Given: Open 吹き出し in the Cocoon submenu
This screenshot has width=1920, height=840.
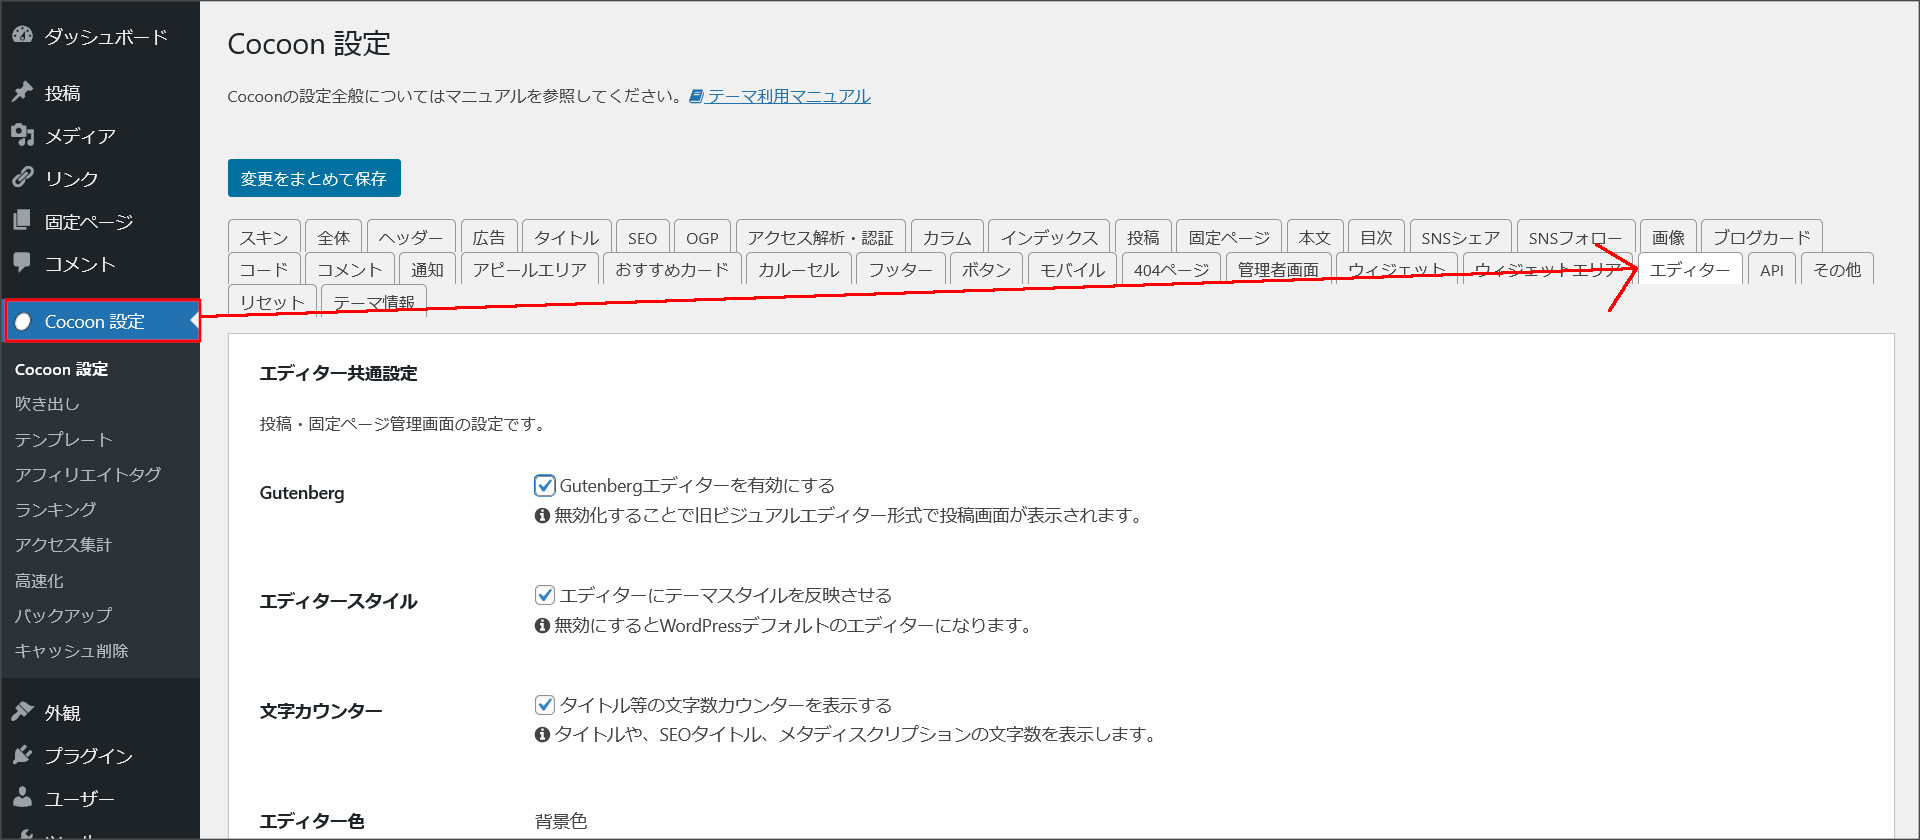Looking at the screenshot, I should point(48,404).
